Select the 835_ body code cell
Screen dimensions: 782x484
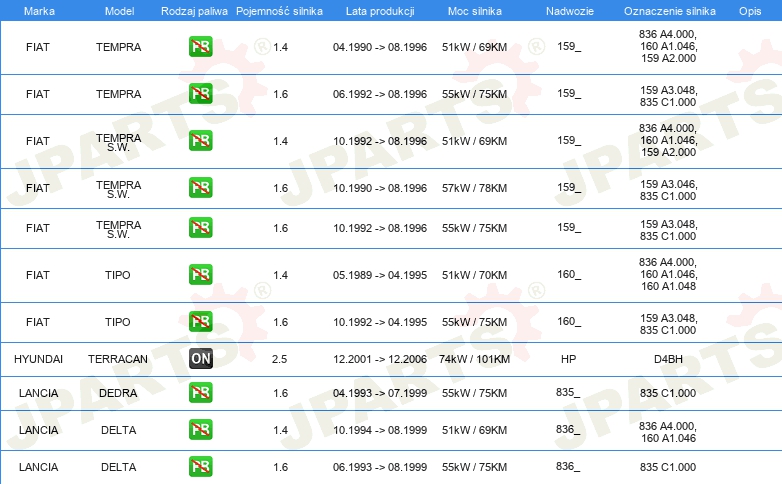point(568,393)
